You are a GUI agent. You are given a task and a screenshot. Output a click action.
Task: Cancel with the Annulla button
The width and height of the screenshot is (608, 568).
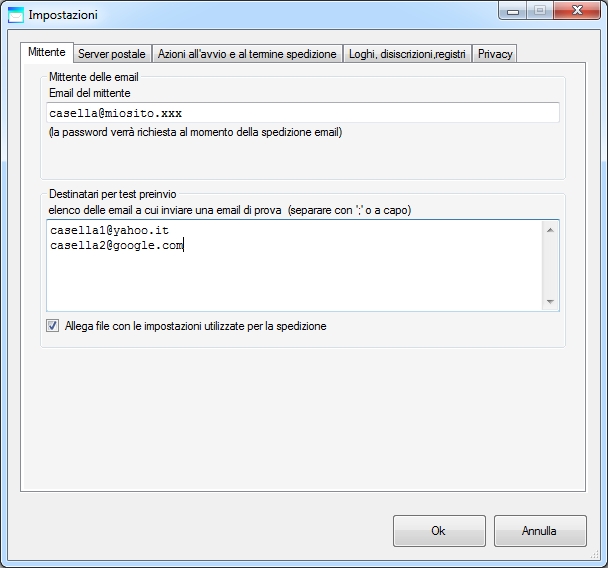click(x=540, y=531)
